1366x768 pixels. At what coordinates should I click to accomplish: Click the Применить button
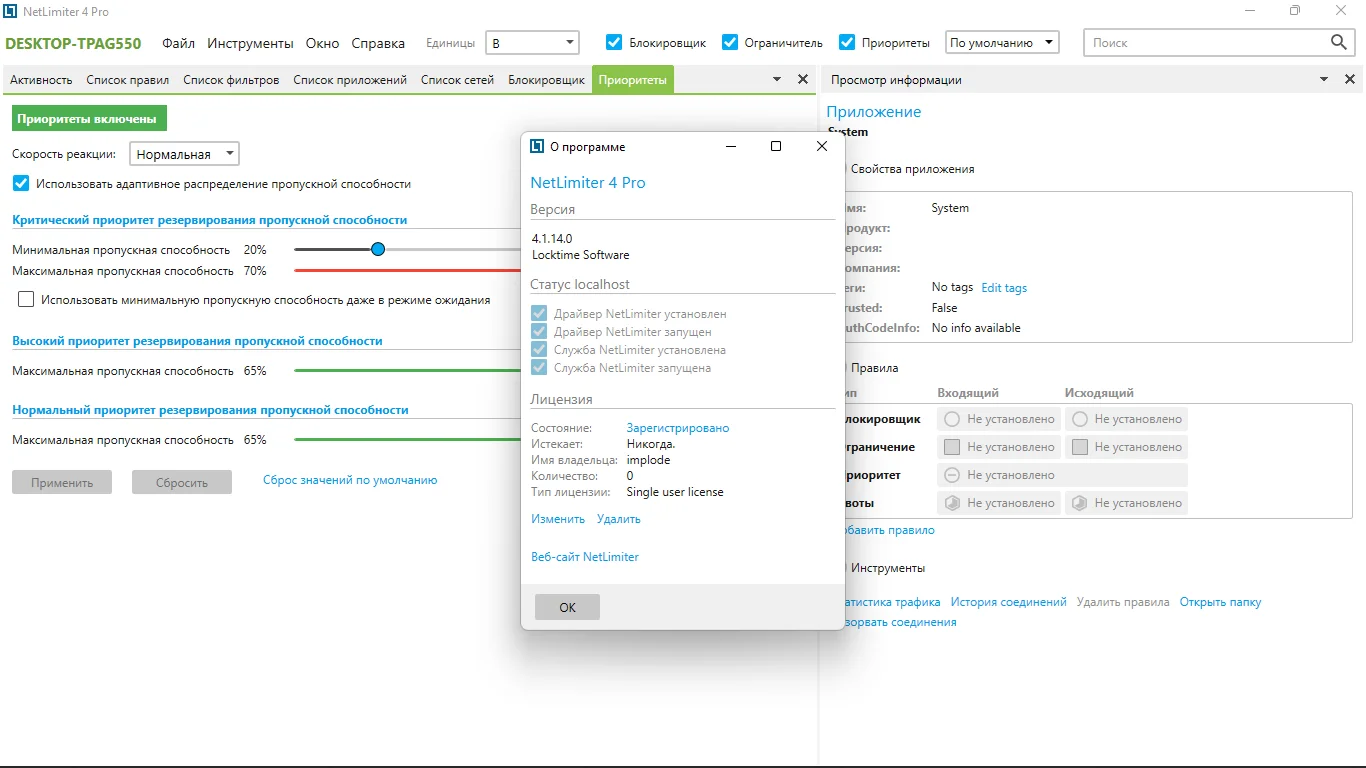[x=62, y=482]
